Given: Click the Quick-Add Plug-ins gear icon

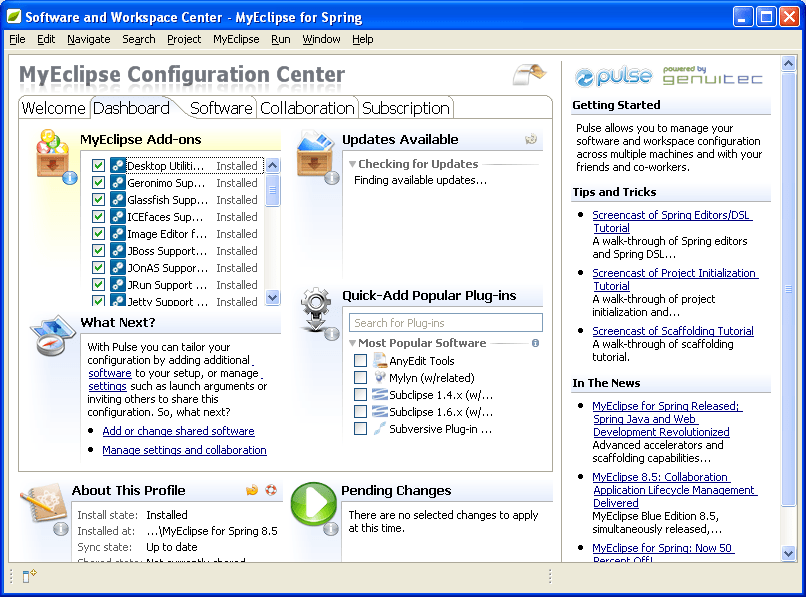Looking at the screenshot, I should [316, 310].
